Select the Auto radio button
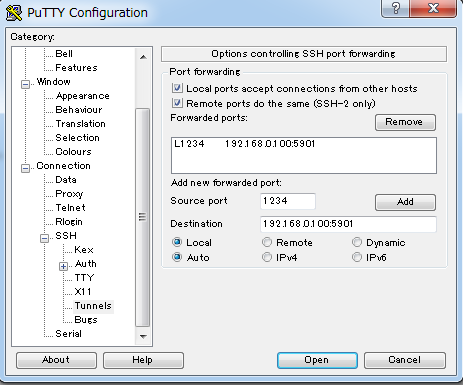Viewport: 463px width, 385px height. point(177,257)
